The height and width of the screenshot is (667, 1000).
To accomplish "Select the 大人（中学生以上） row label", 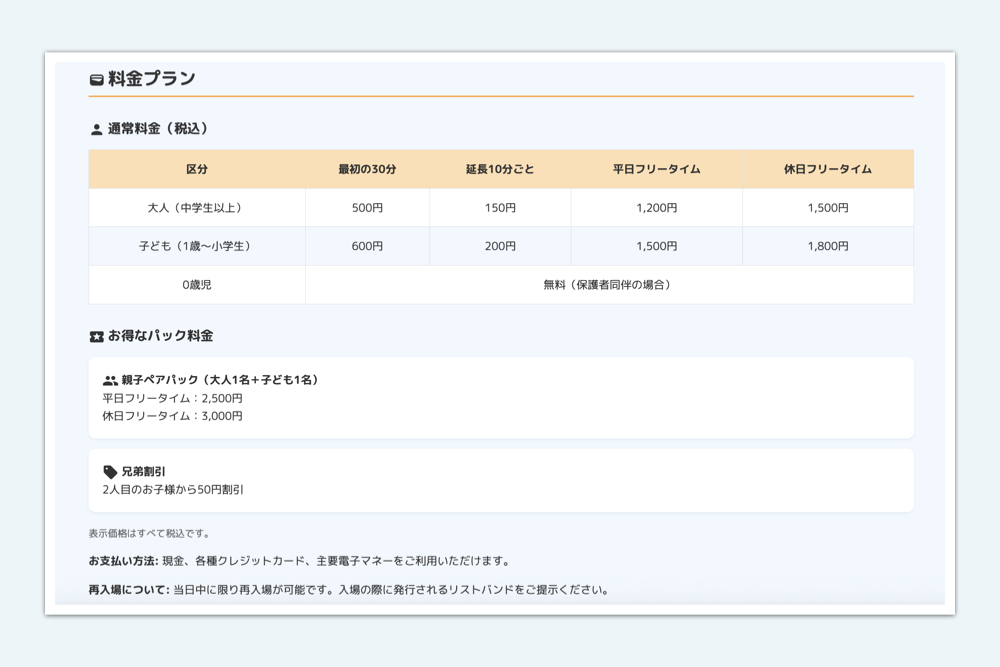I will click(197, 207).
